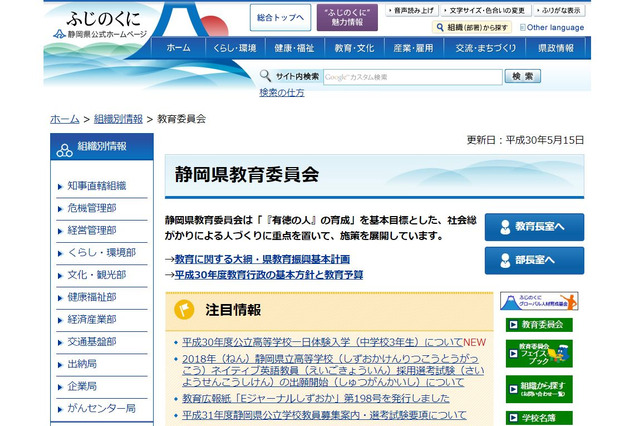
Task: Open 出納局 in sidebar
Action: pos(82,364)
